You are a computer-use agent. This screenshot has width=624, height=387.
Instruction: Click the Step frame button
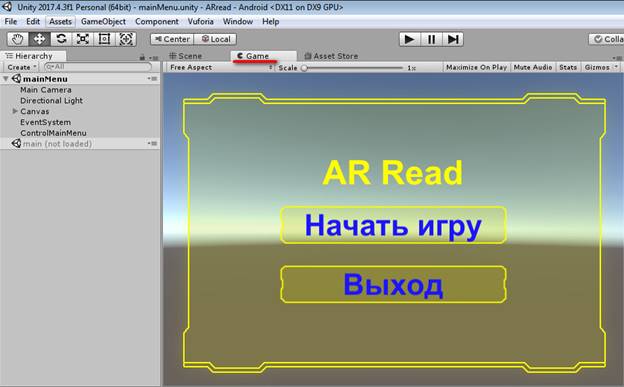coord(453,39)
